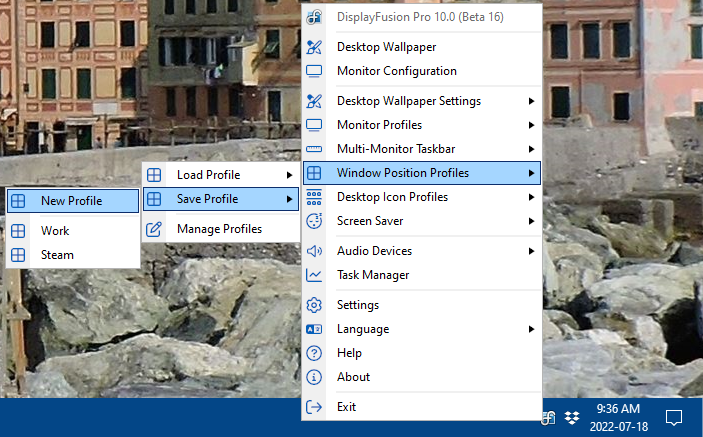Expand Save Profile submenu arrow
The width and height of the screenshot is (703, 437).
tap(290, 199)
